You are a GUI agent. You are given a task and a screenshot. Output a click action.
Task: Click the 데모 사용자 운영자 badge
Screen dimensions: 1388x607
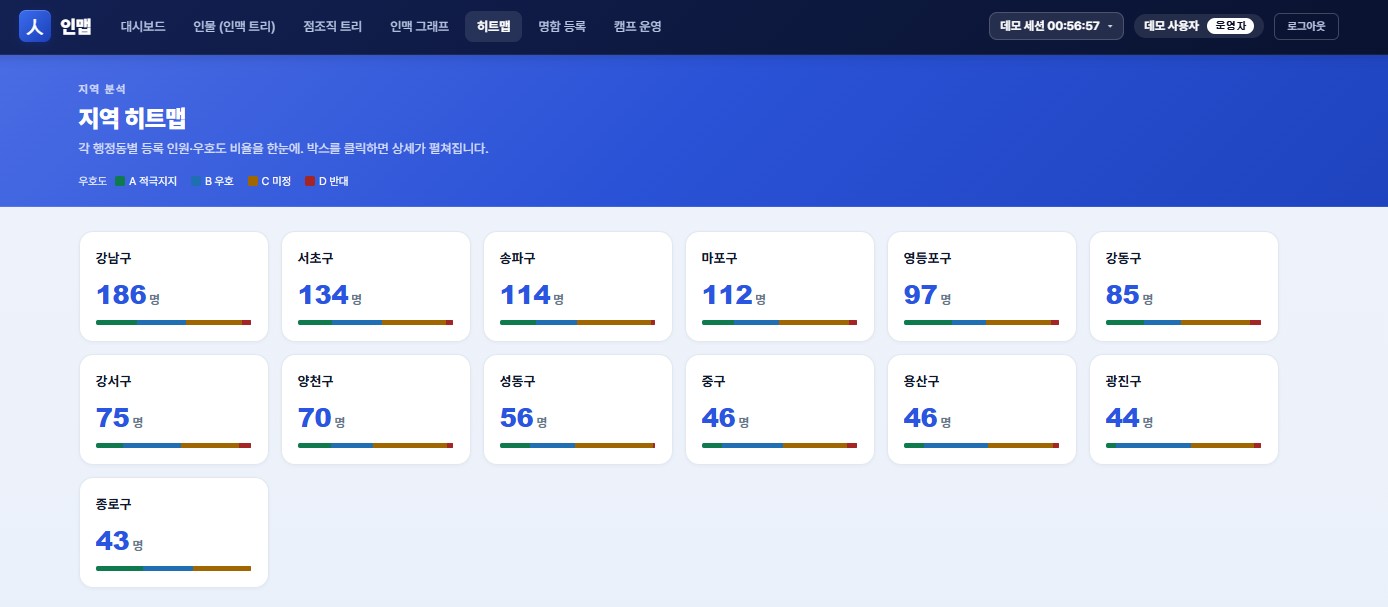point(1198,26)
